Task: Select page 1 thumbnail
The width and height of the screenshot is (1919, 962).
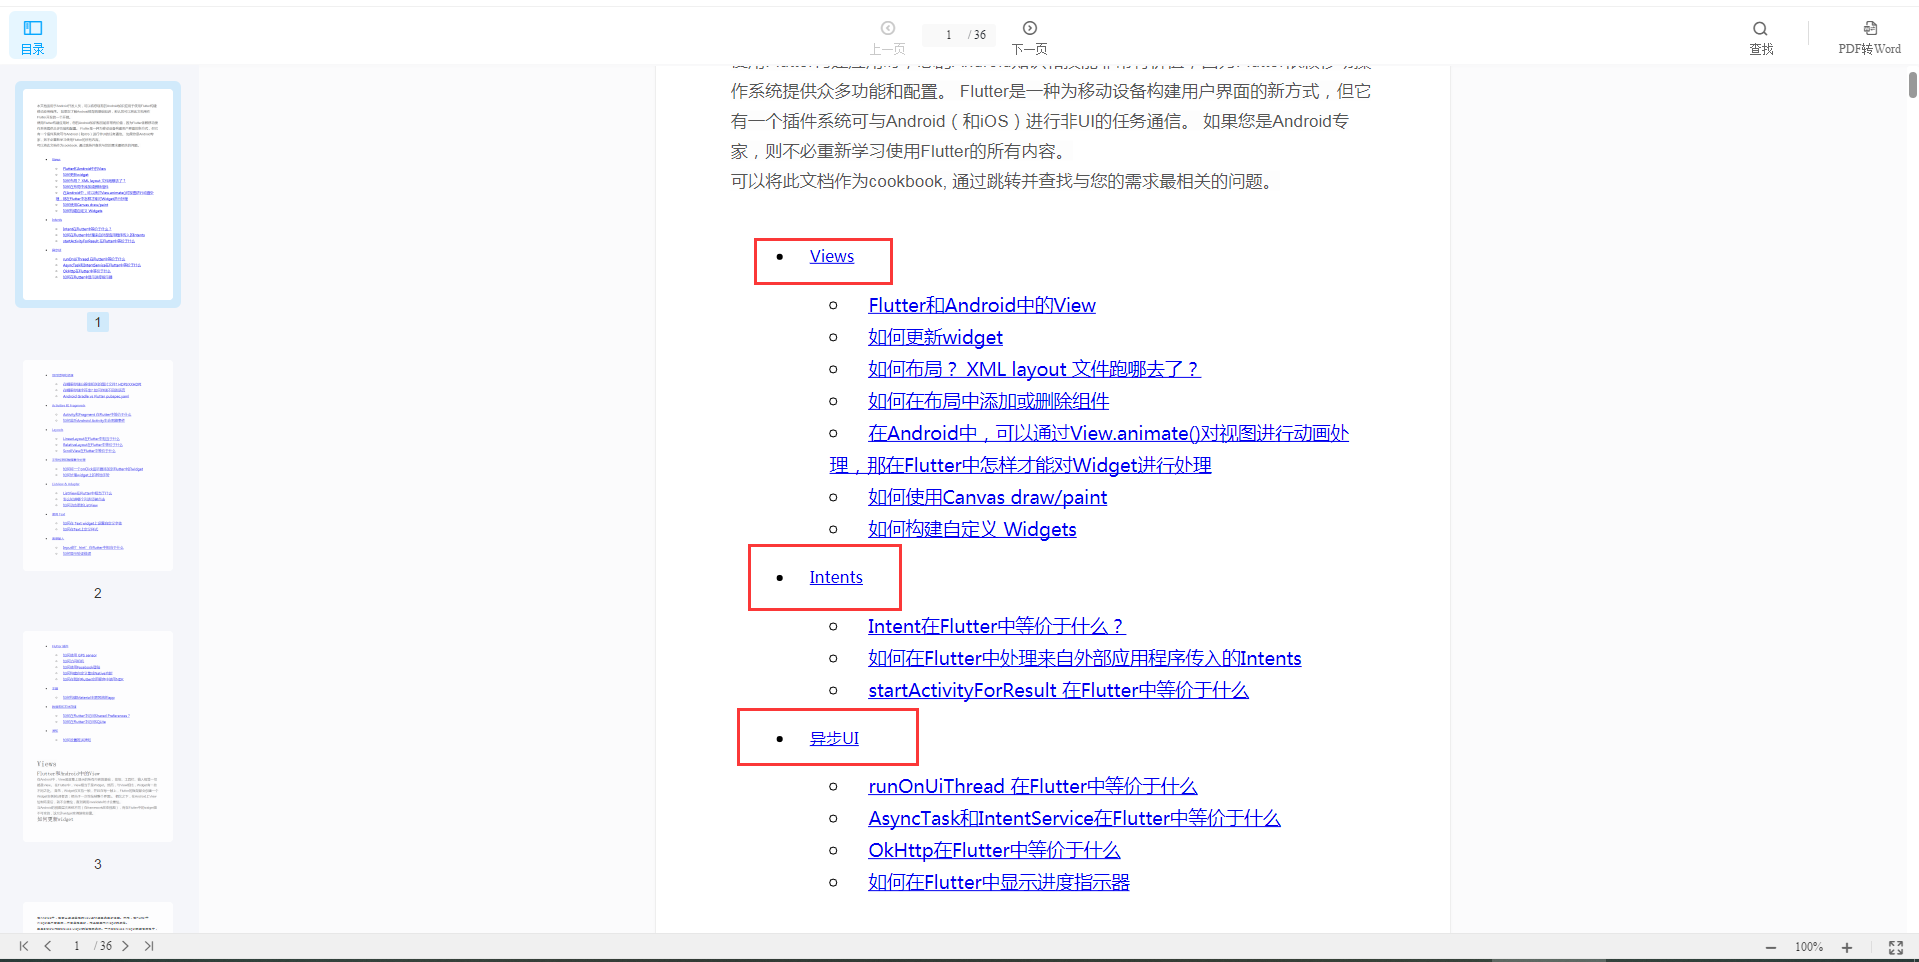Action: (98, 194)
